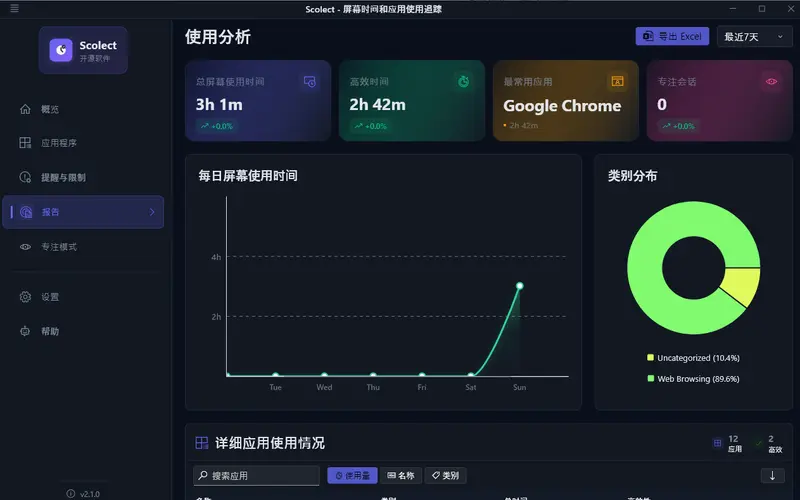Click the clock alert icon beside 提醒与限制
This screenshot has height=500, width=800.
point(25,177)
